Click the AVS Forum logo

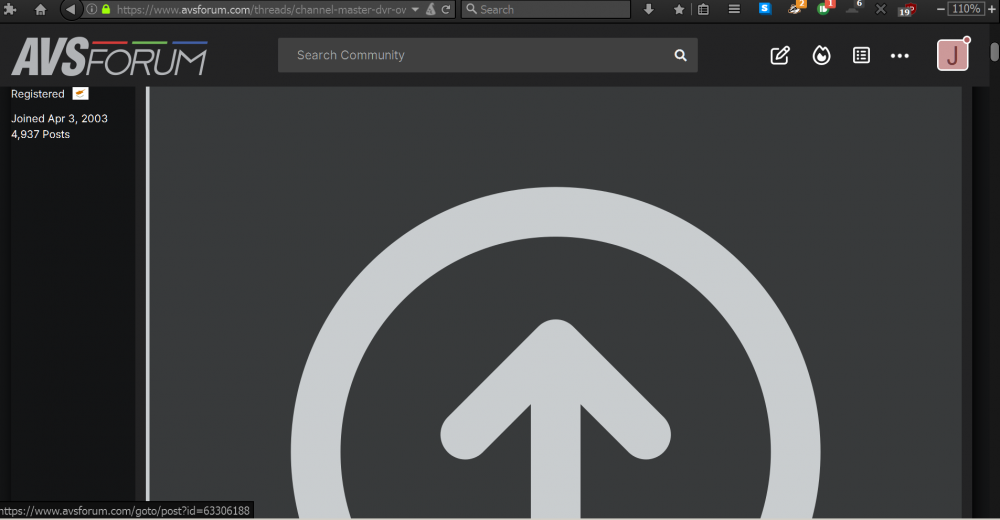pos(109,57)
